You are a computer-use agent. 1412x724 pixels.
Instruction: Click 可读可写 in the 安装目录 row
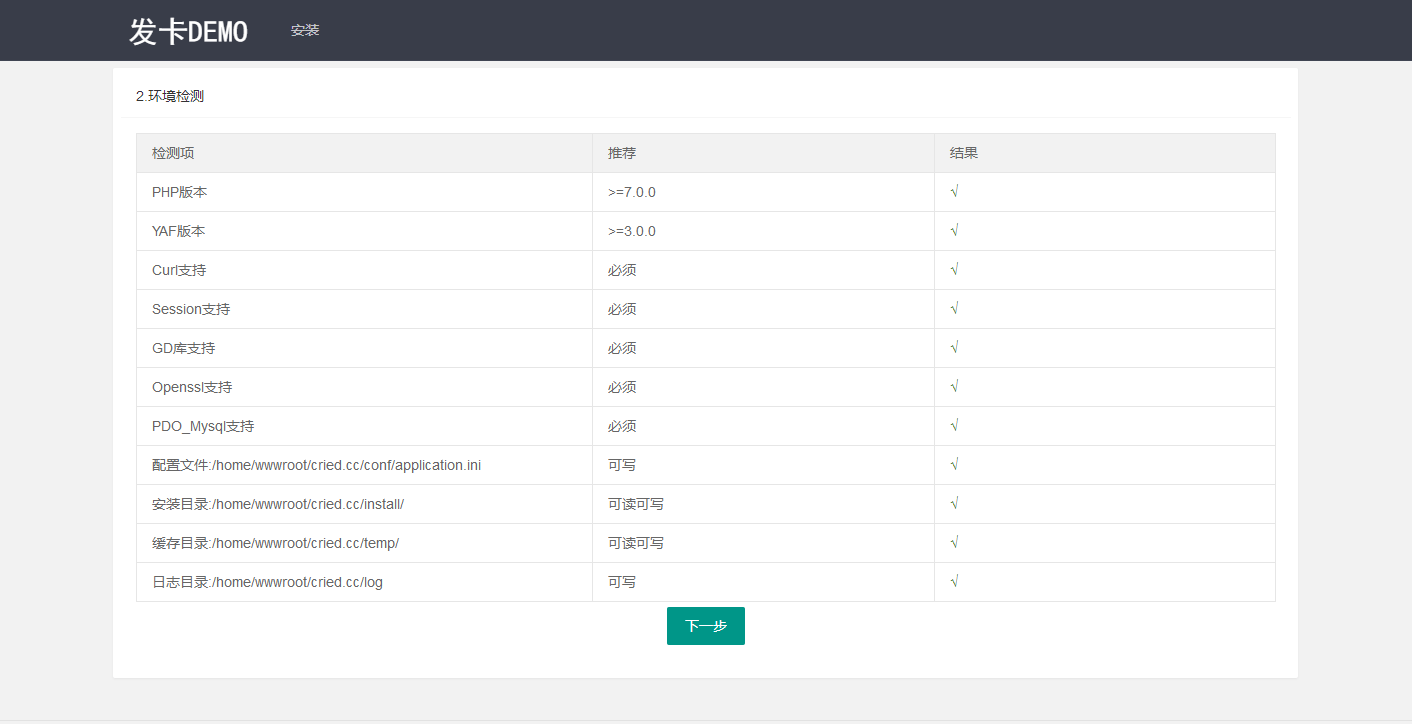[636, 504]
